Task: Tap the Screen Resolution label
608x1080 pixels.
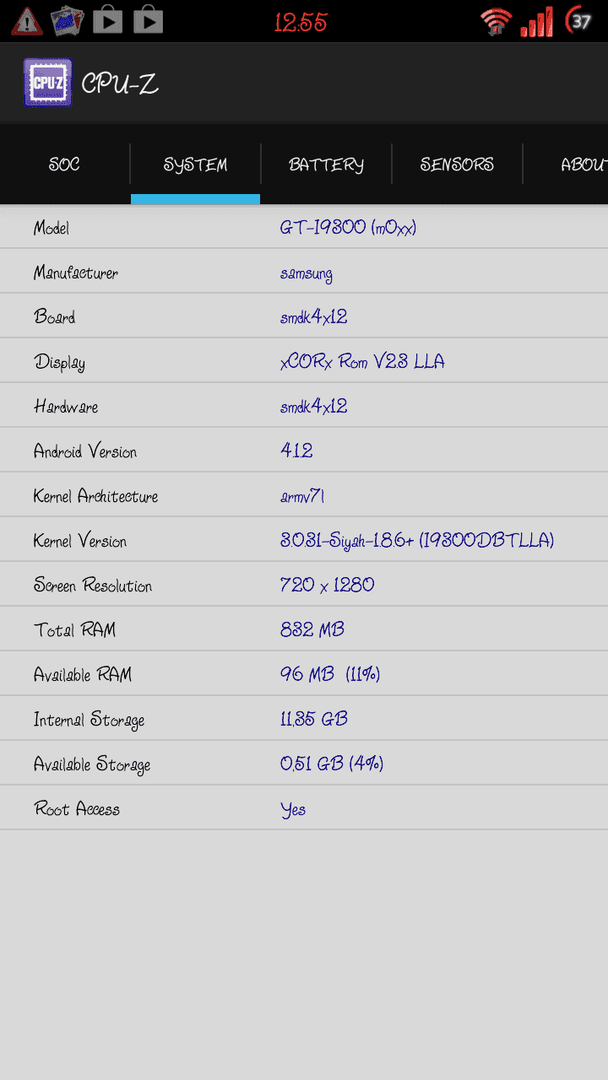Action: tap(93, 586)
